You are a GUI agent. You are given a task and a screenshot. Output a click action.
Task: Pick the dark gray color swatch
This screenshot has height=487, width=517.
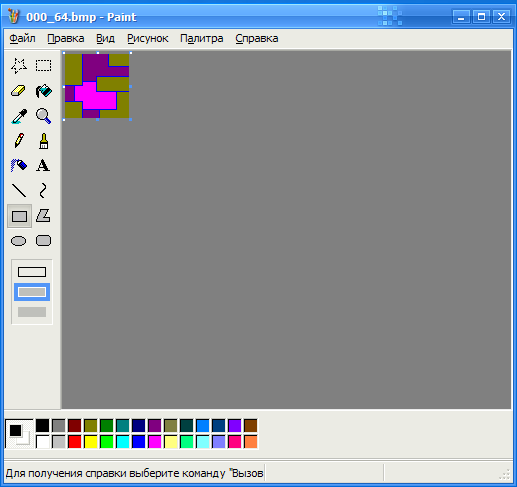(x=59, y=426)
